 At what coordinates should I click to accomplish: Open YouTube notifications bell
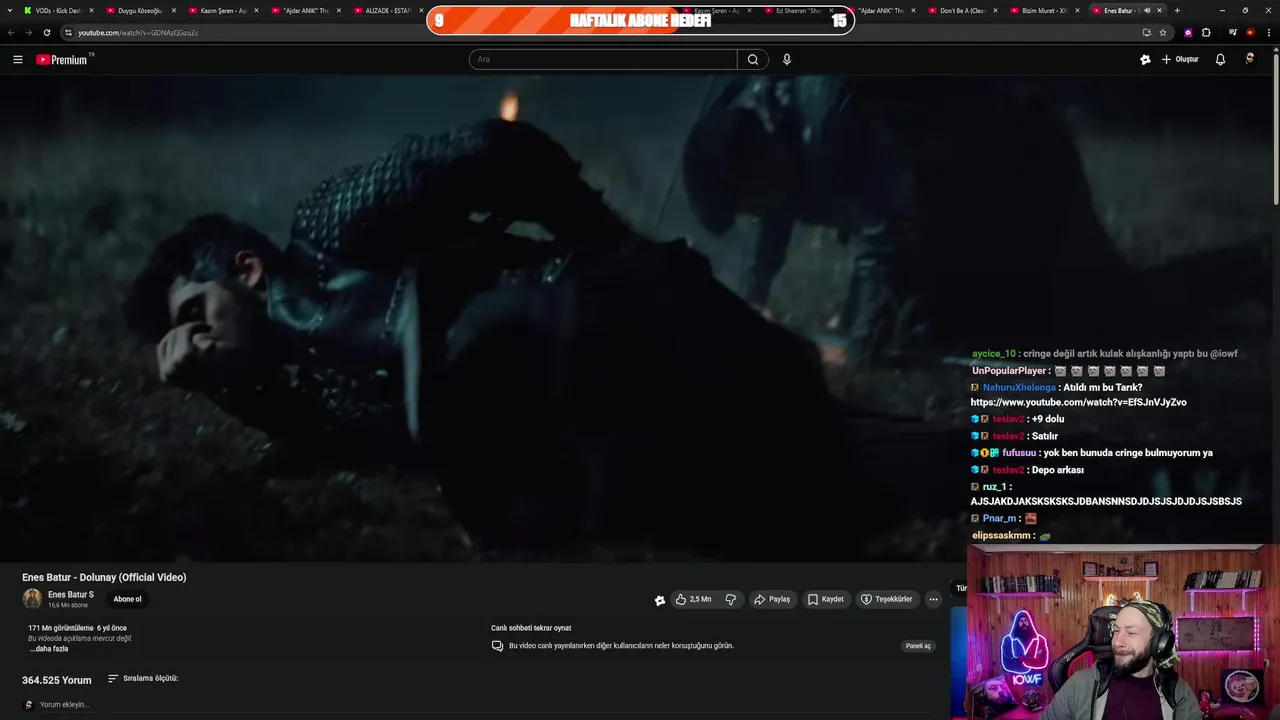pyautogui.click(x=1220, y=60)
